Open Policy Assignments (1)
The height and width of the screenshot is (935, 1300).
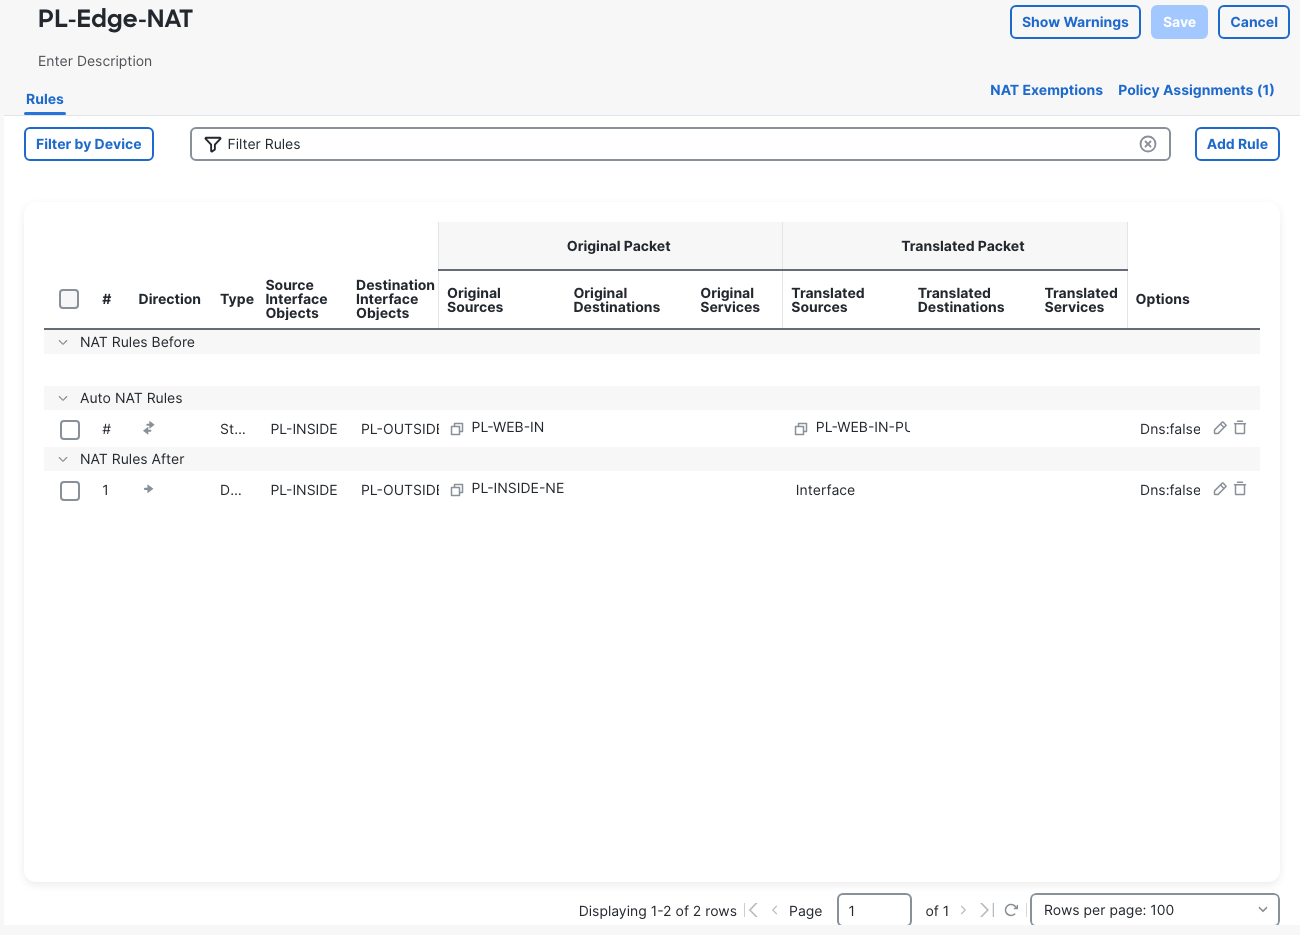pos(1196,90)
